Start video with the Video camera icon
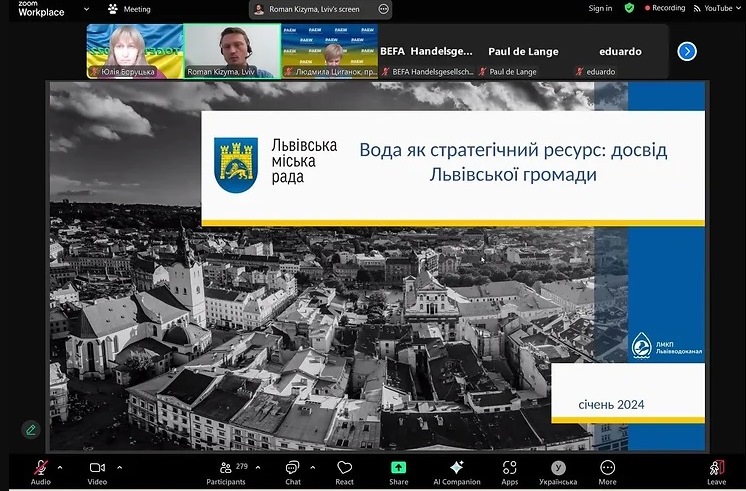This screenshot has width=746, height=491. 97,468
